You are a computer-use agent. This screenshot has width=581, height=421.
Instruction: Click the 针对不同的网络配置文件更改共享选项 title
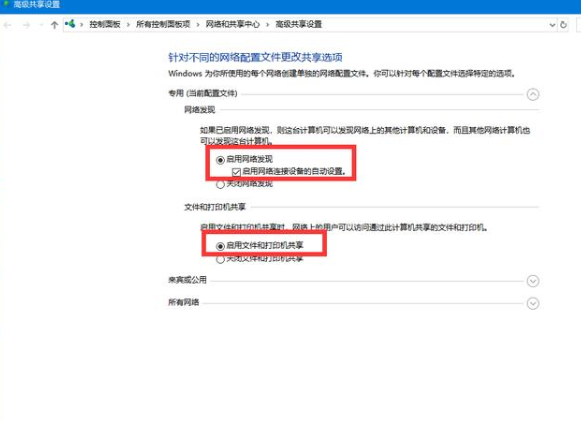[x=255, y=57]
